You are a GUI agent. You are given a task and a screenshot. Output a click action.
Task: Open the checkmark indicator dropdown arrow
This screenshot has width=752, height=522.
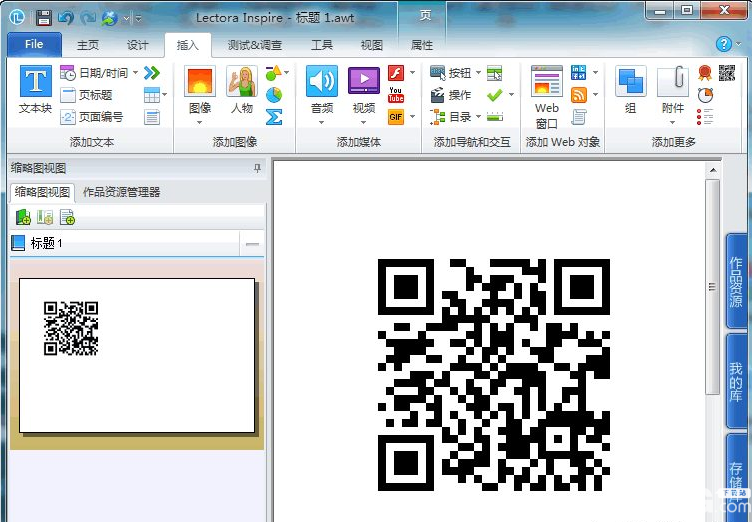point(511,95)
